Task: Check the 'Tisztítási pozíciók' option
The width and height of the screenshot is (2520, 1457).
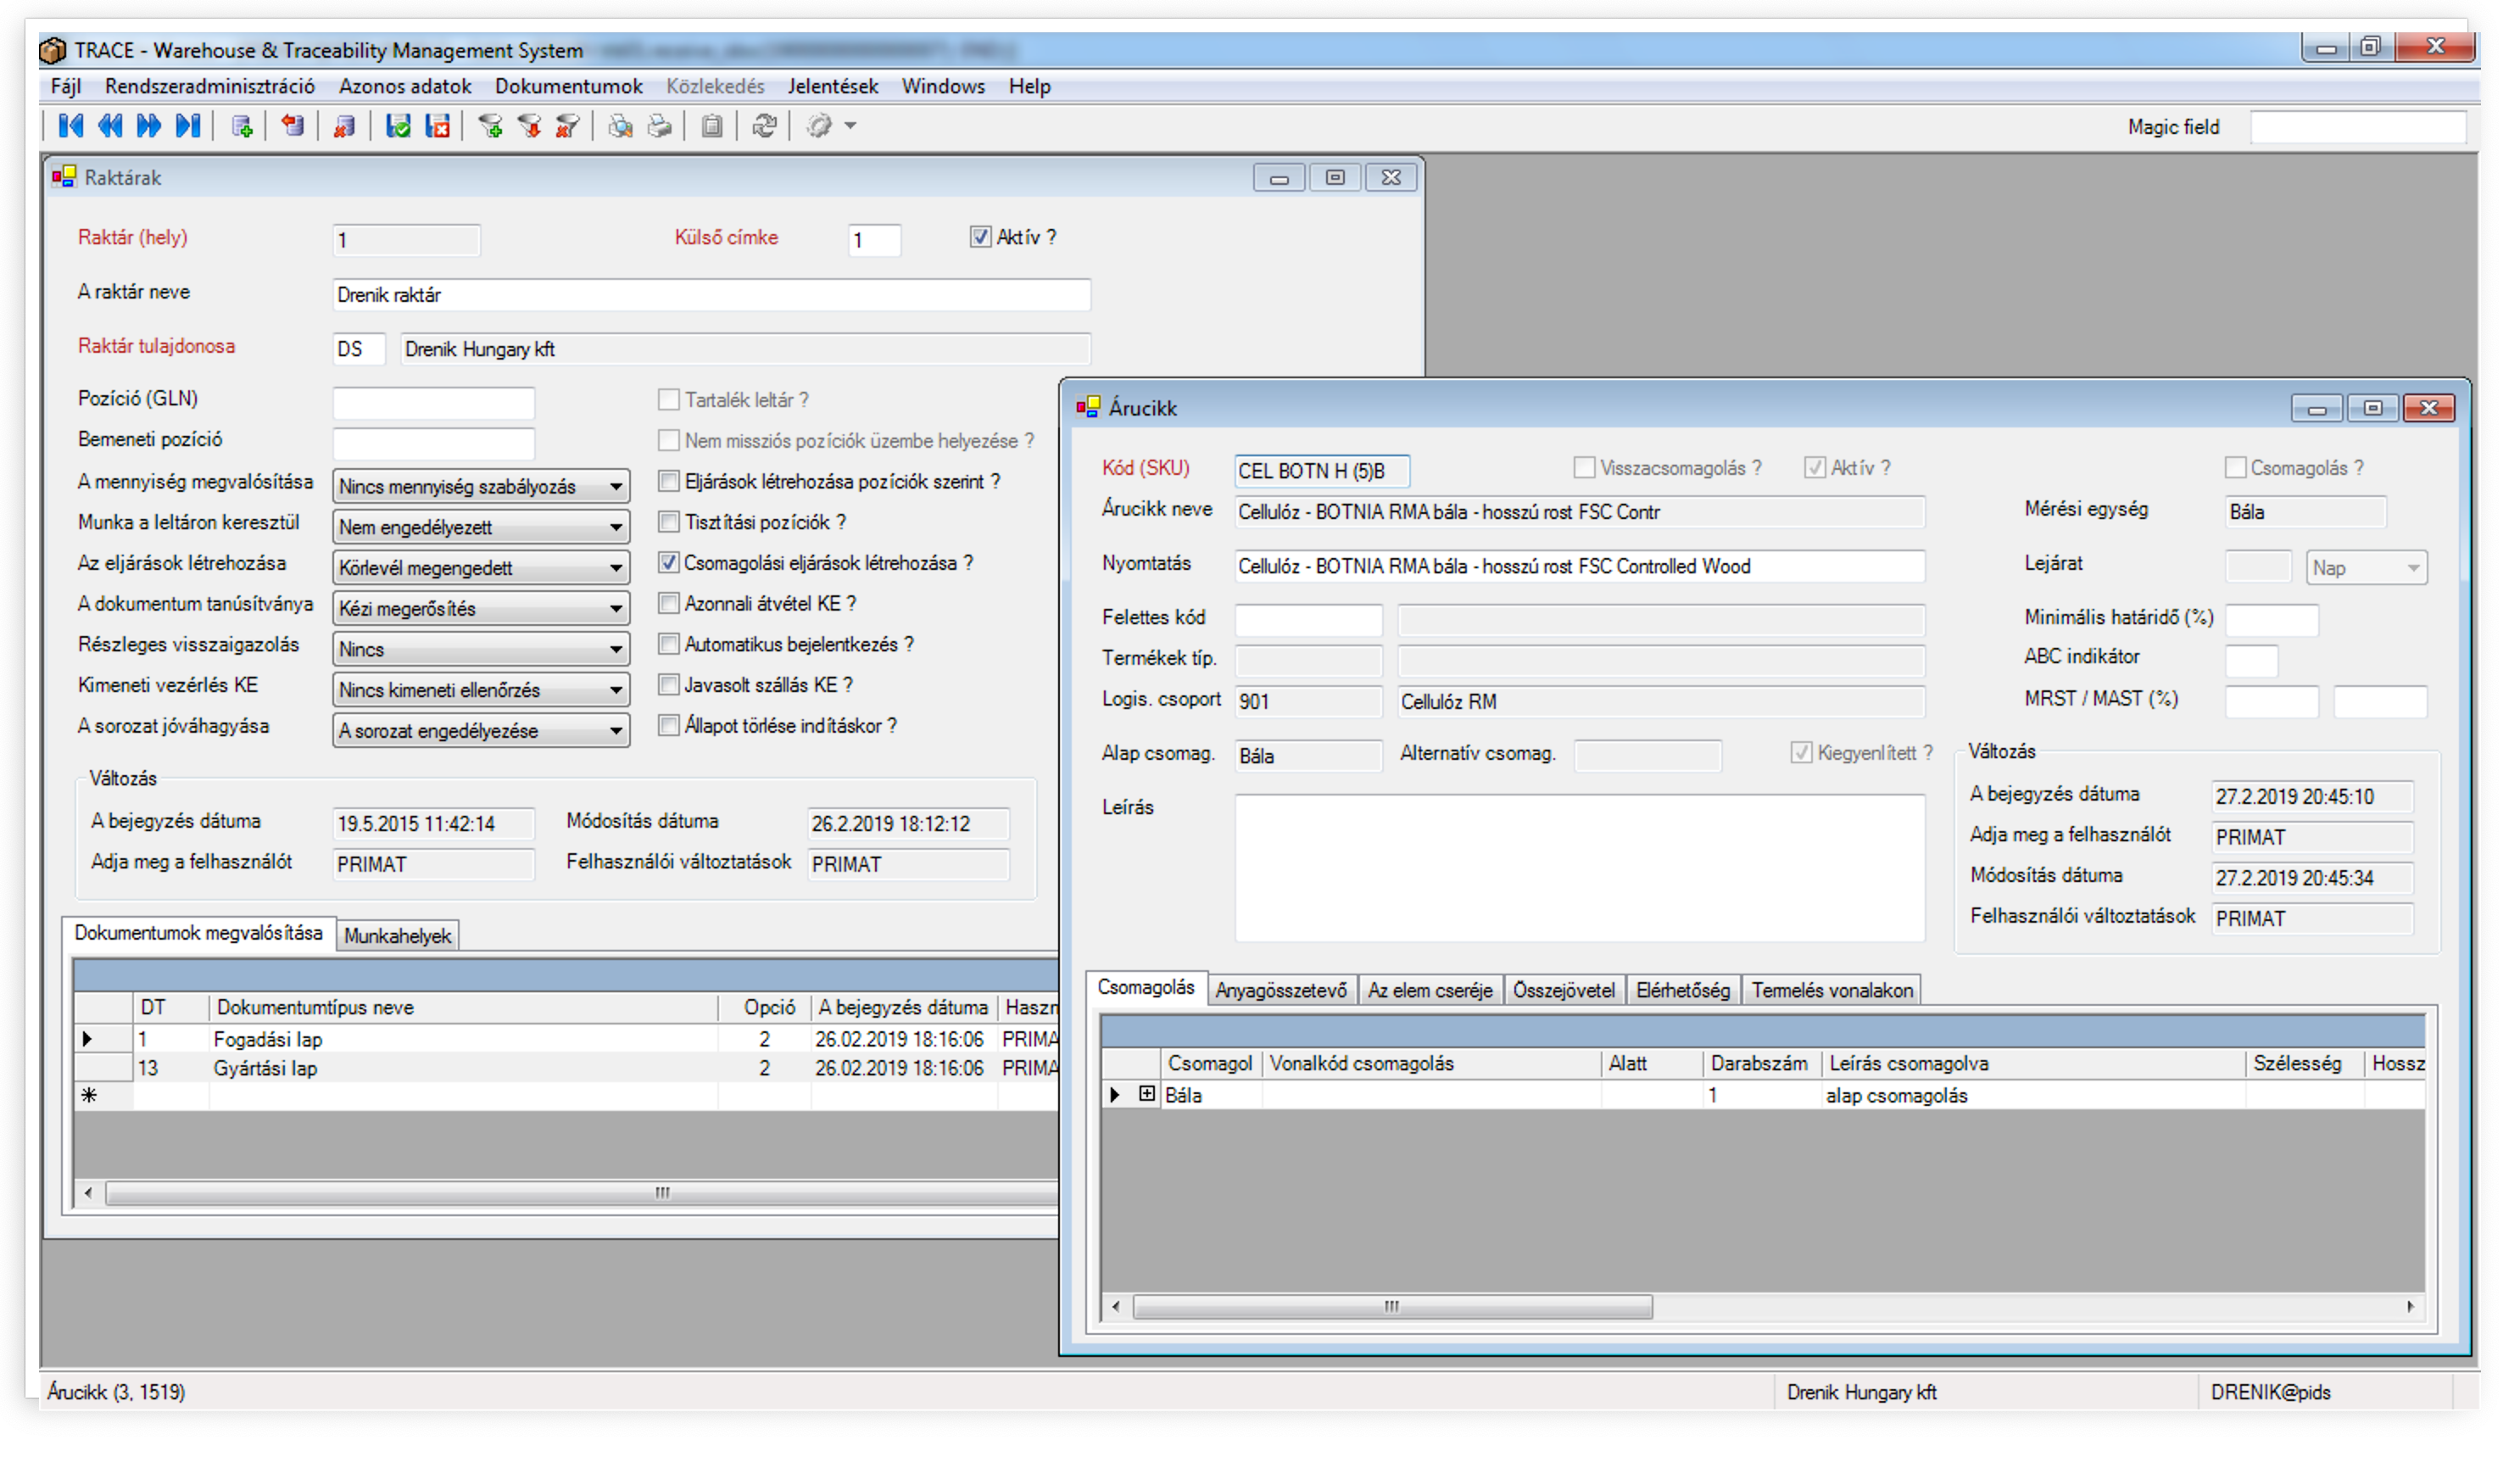Action: coord(669,522)
